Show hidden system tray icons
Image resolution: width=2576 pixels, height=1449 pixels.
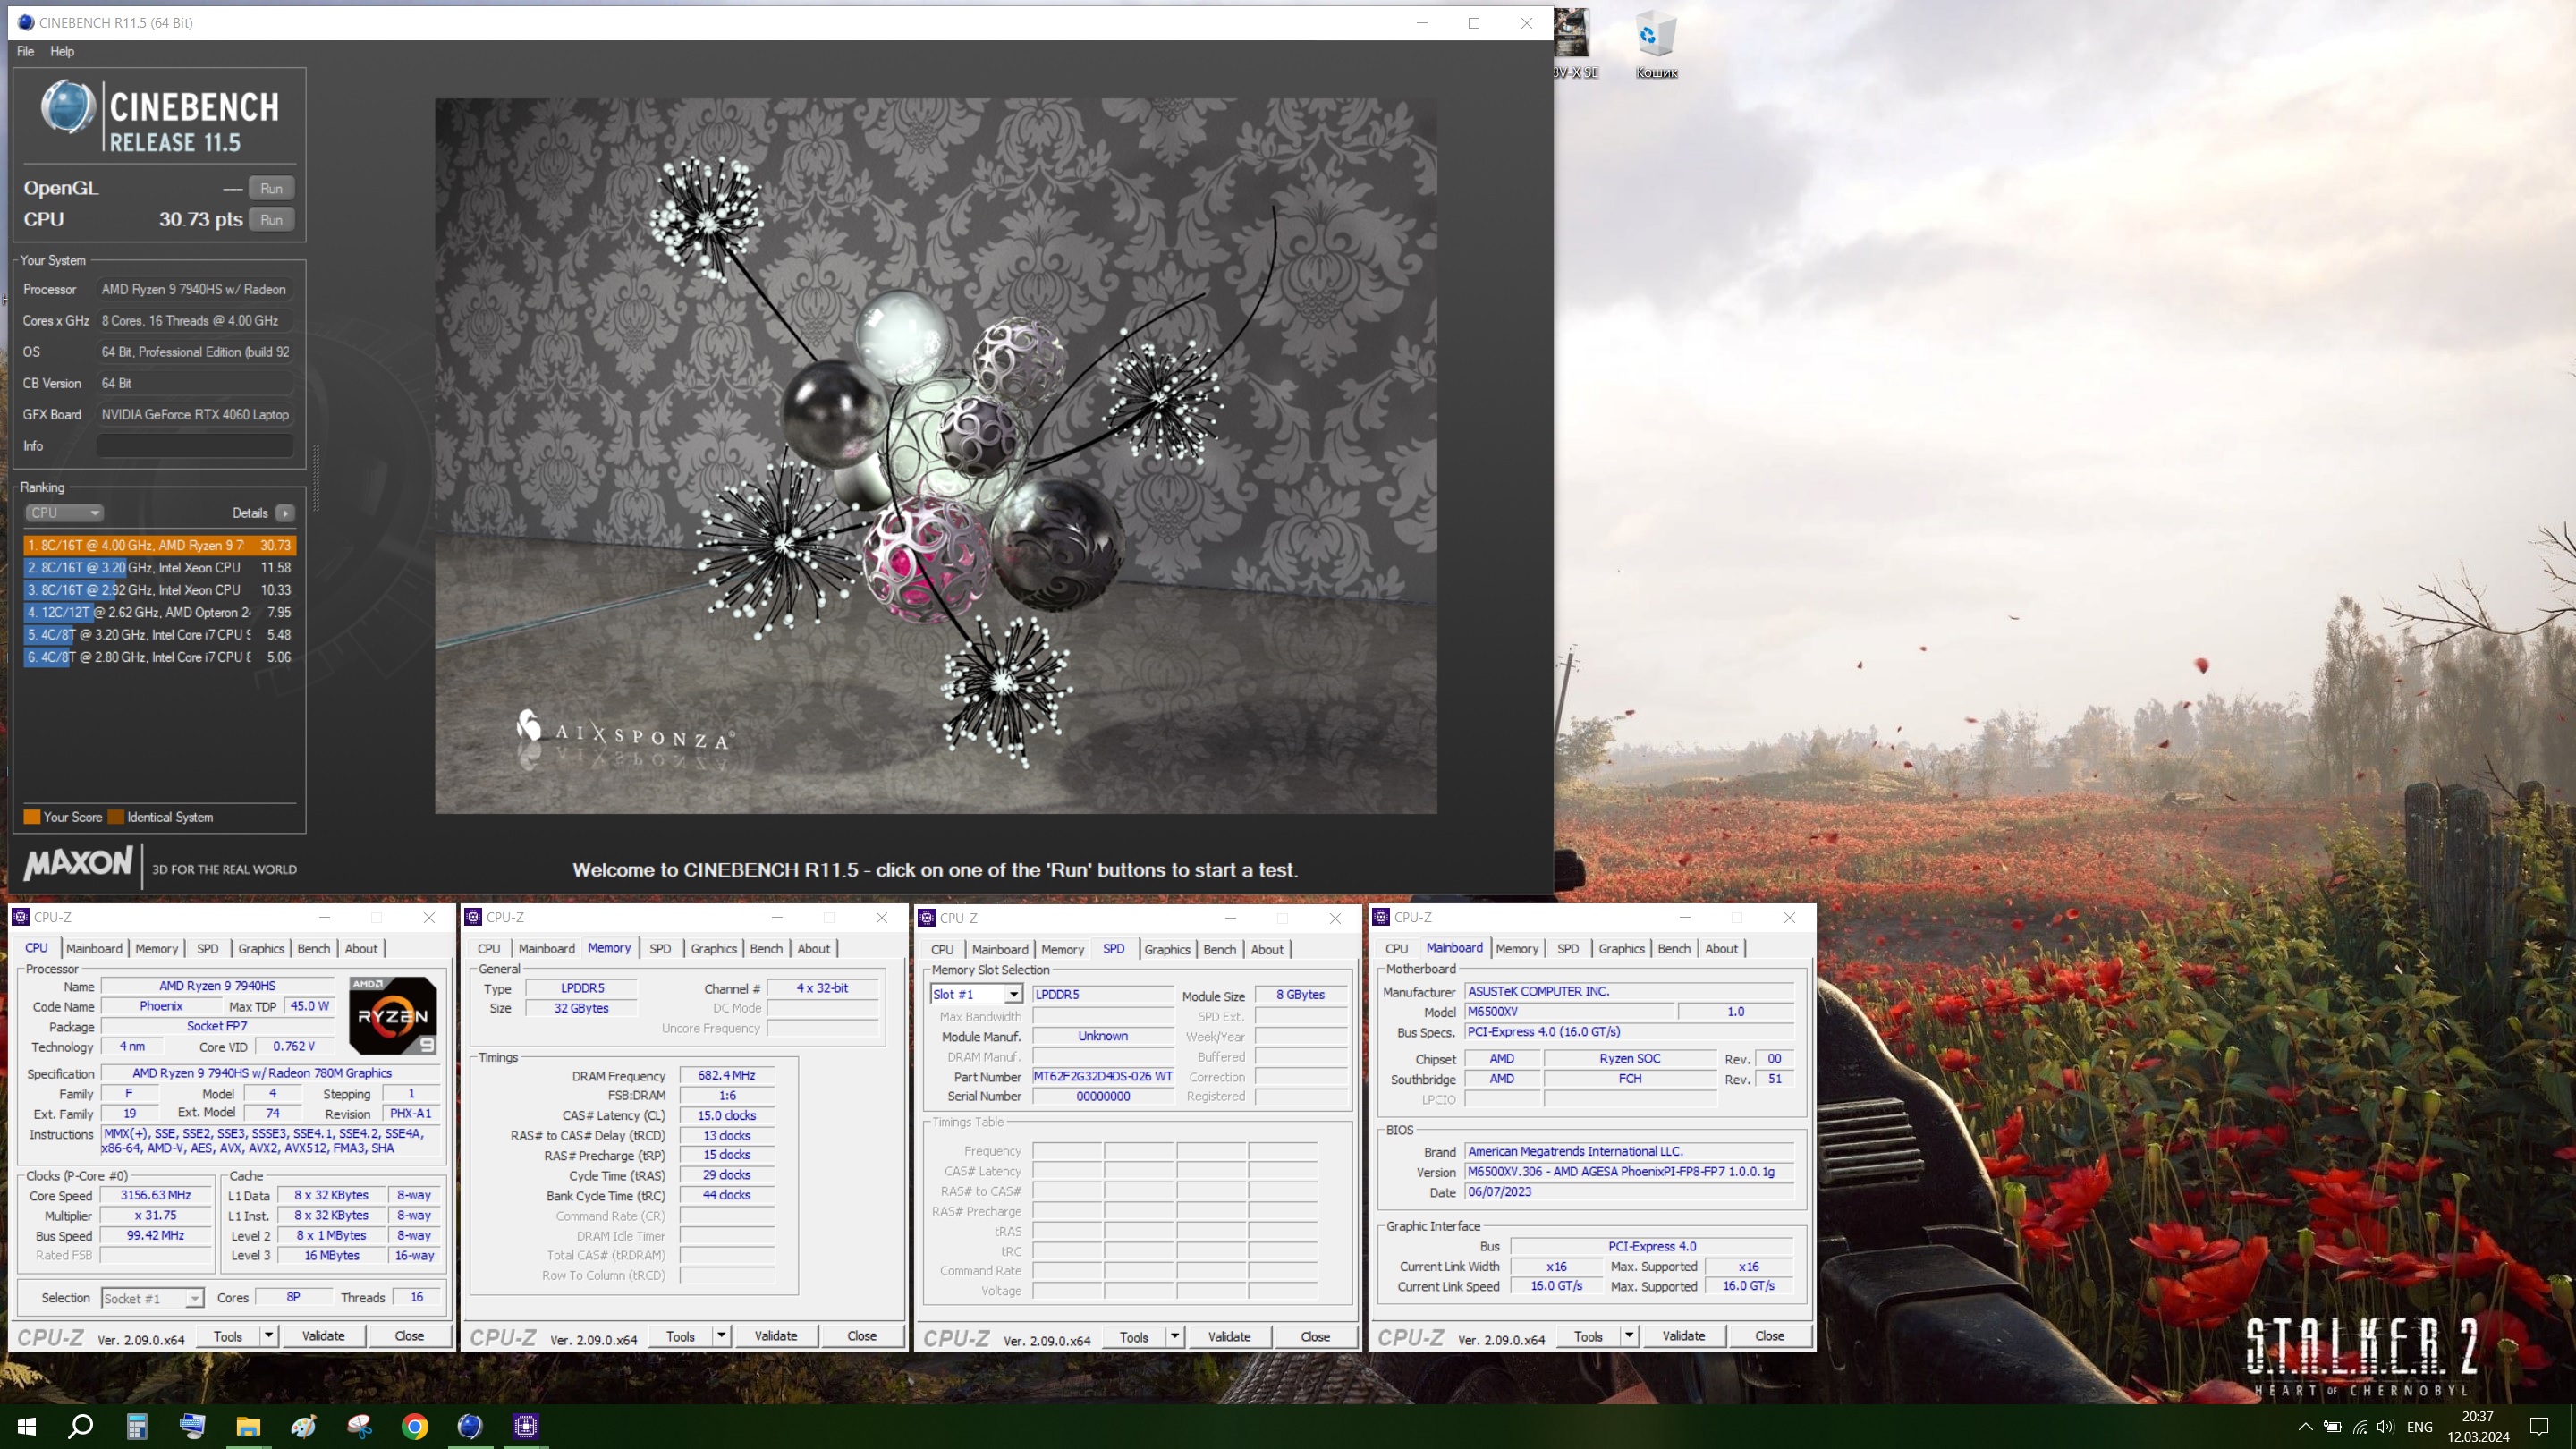click(x=2304, y=1426)
